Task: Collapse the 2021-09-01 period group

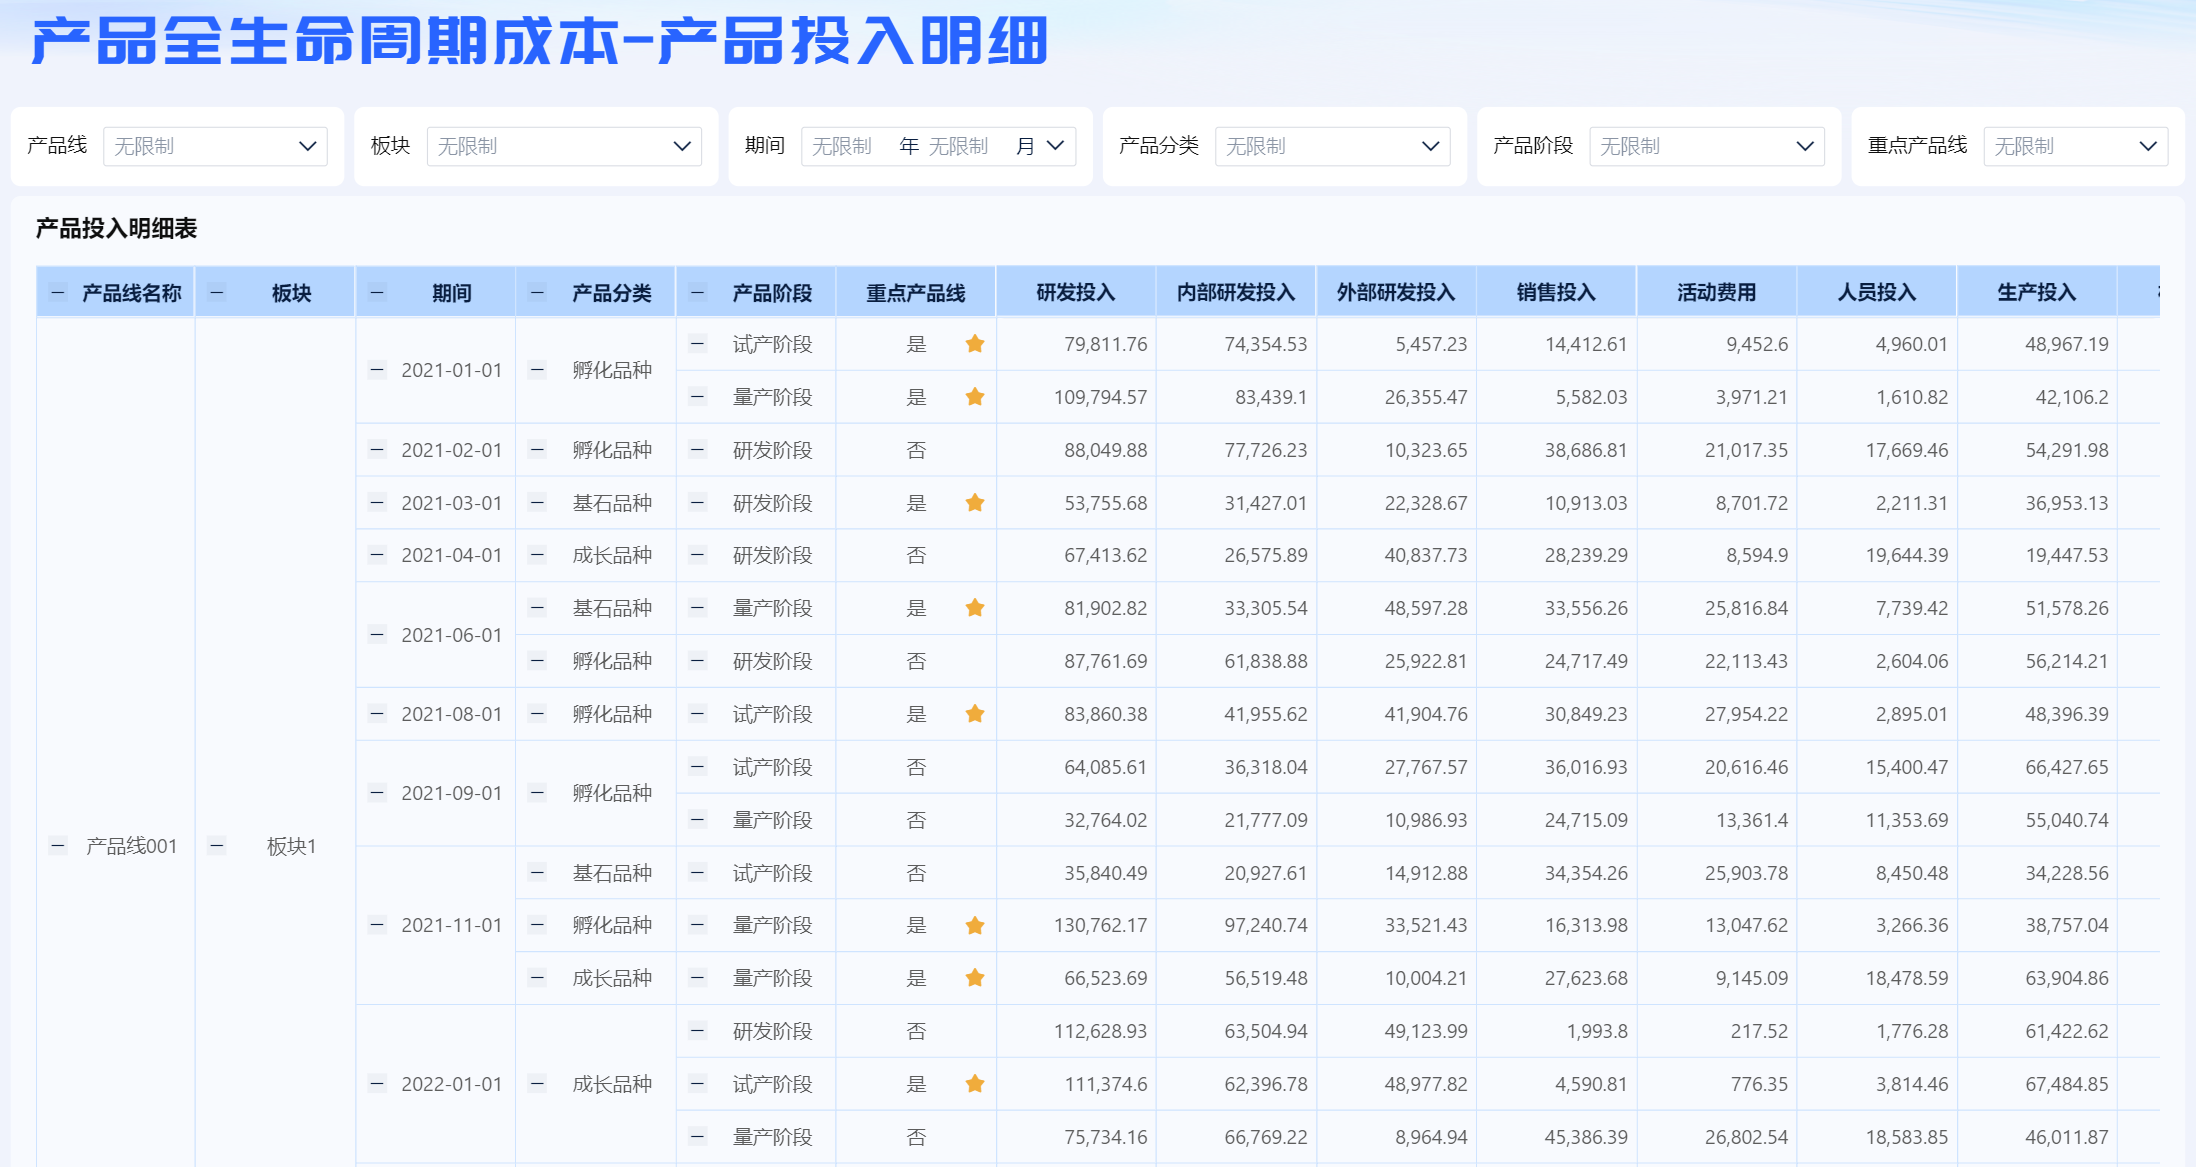Action: point(377,793)
